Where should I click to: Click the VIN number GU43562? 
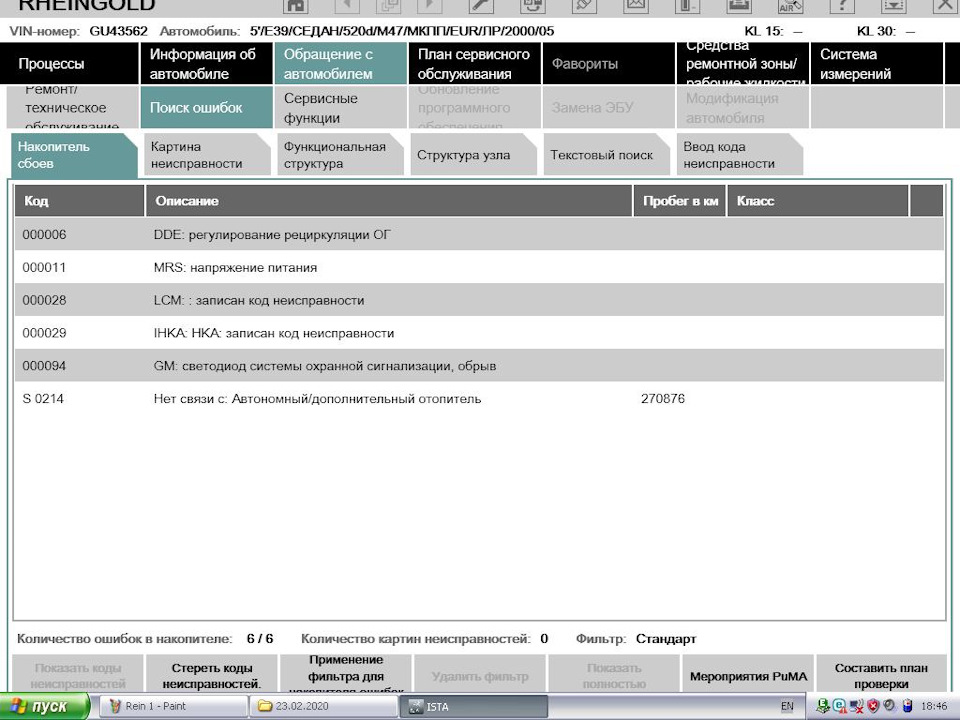[118, 31]
